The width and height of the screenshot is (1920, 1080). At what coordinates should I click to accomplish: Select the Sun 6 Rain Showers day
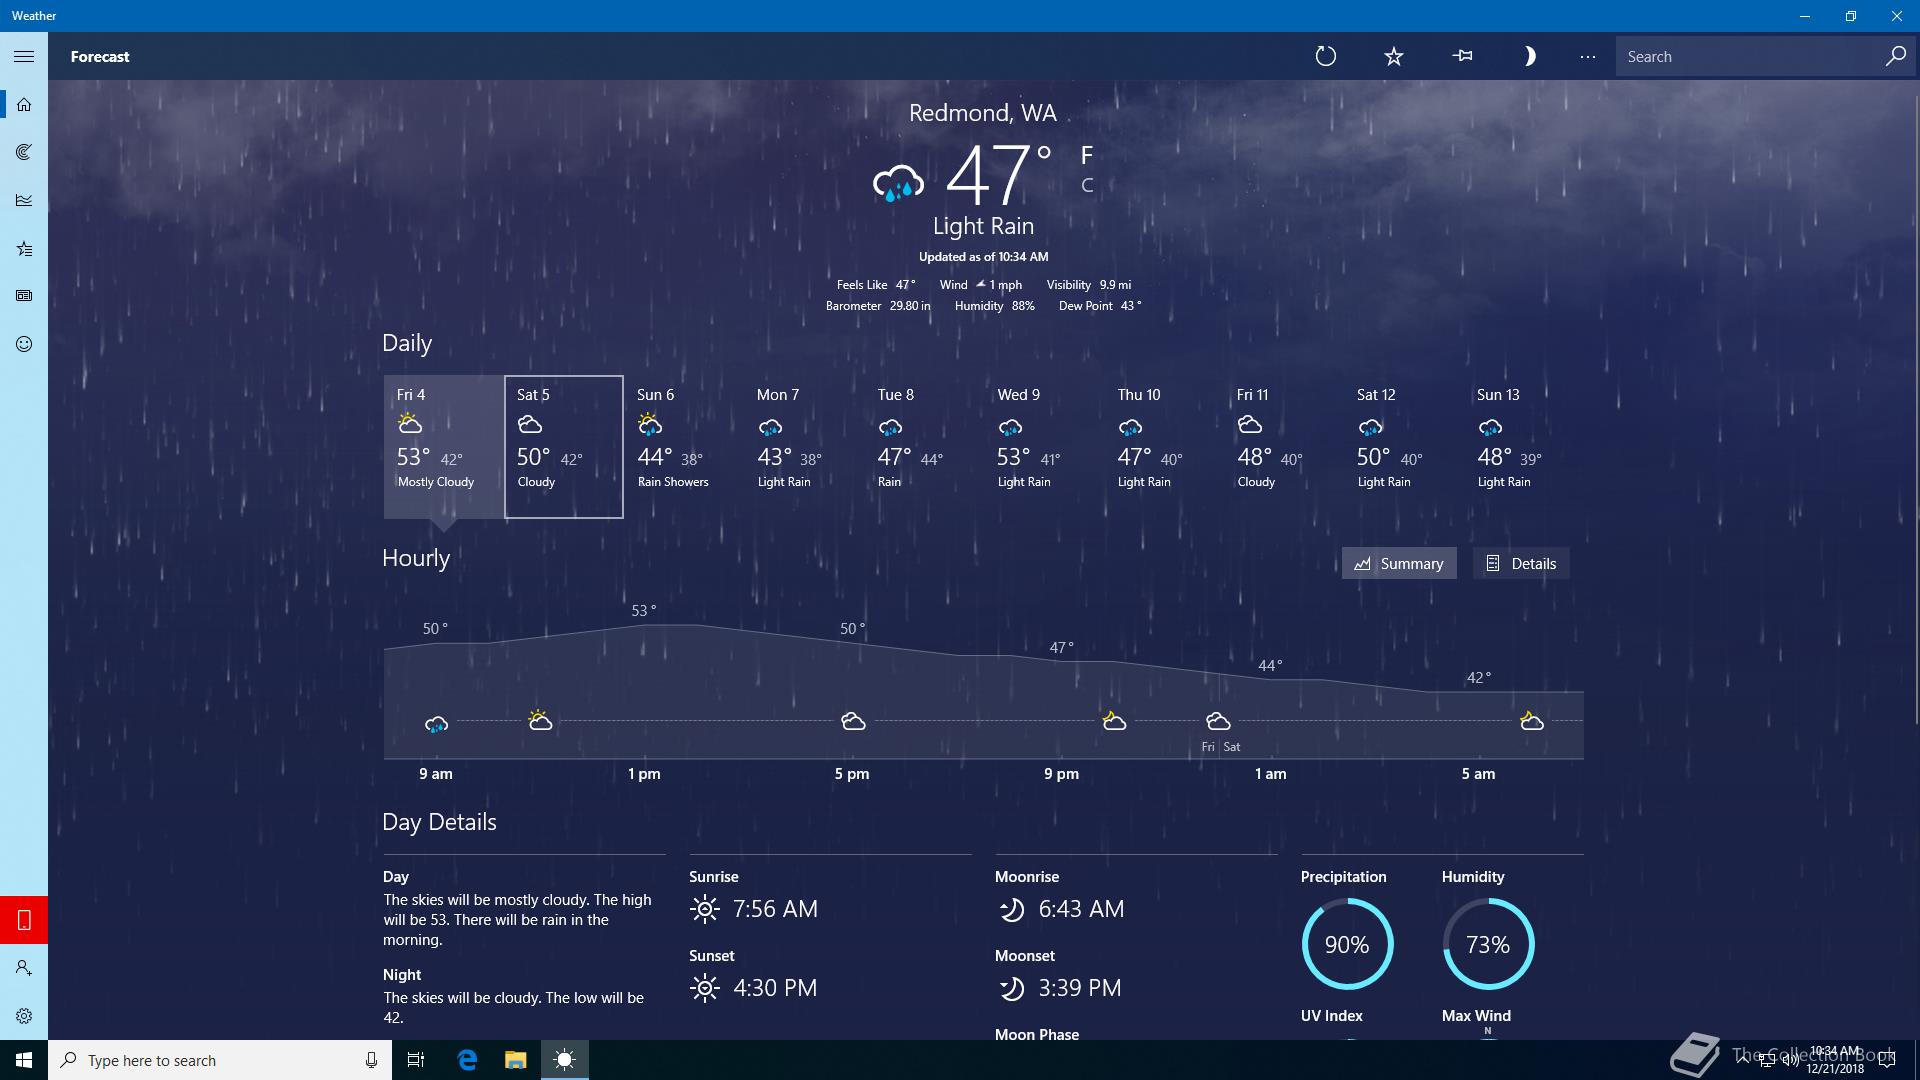pos(684,447)
